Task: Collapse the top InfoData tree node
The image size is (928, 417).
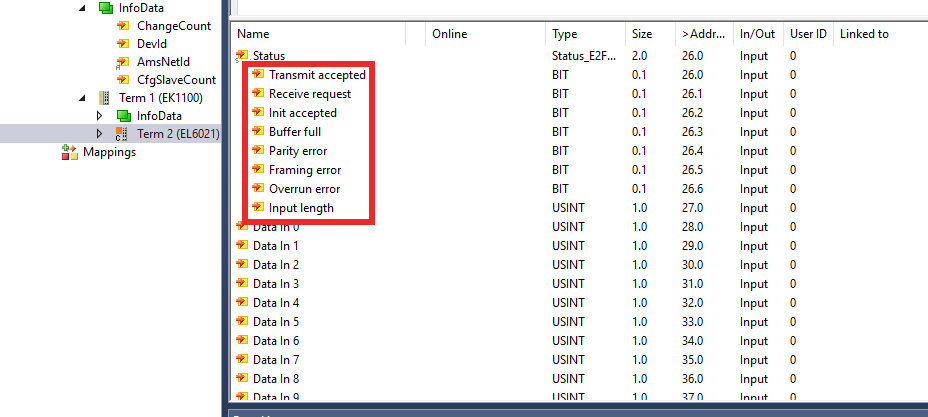Action: (x=82, y=8)
